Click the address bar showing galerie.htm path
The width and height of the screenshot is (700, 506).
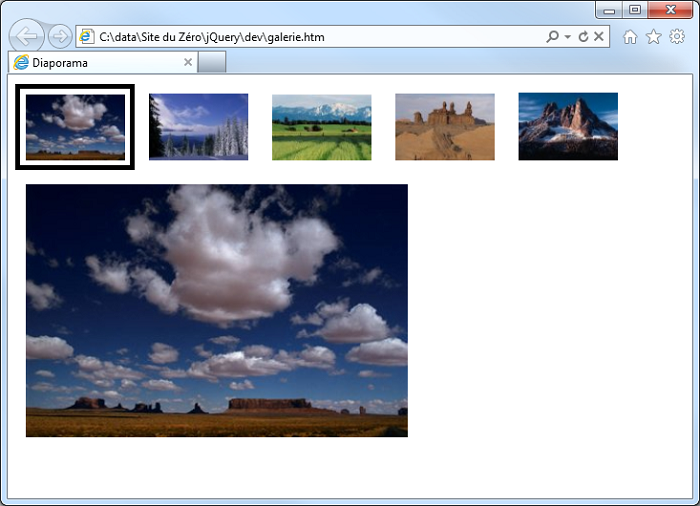[342, 37]
